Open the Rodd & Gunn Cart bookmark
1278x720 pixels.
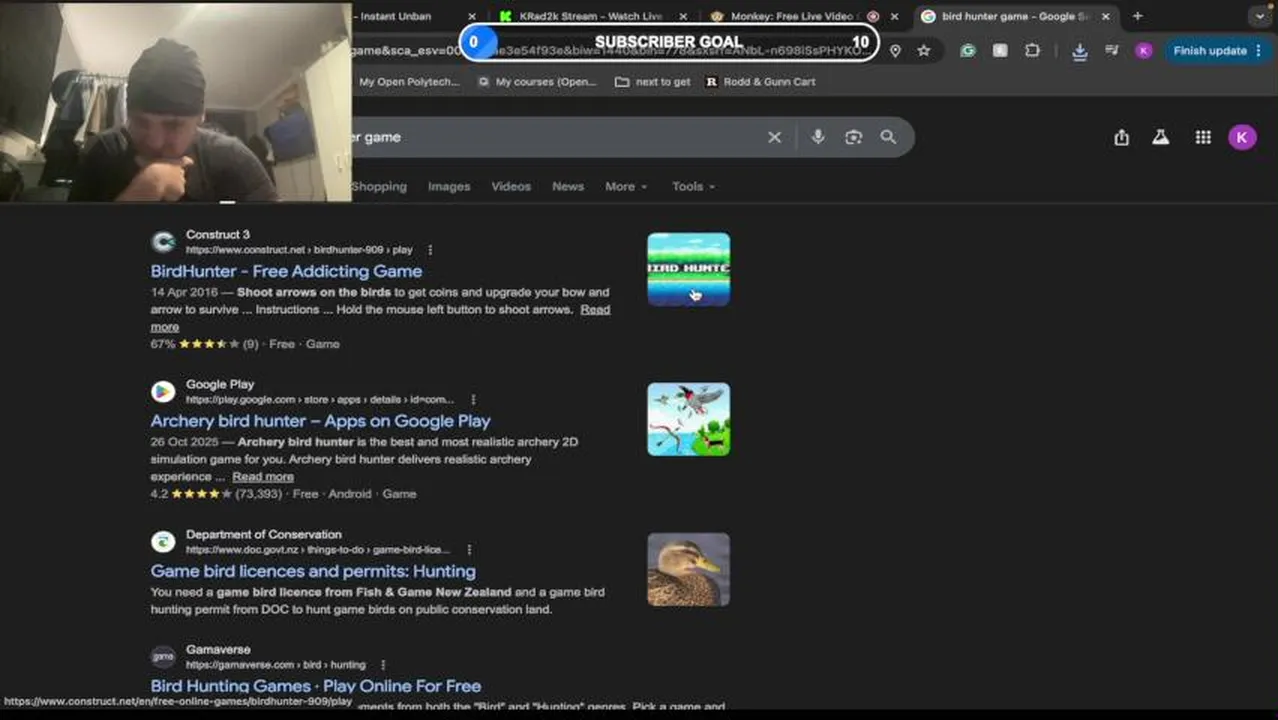pyautogui.click(x=760, y=82)
